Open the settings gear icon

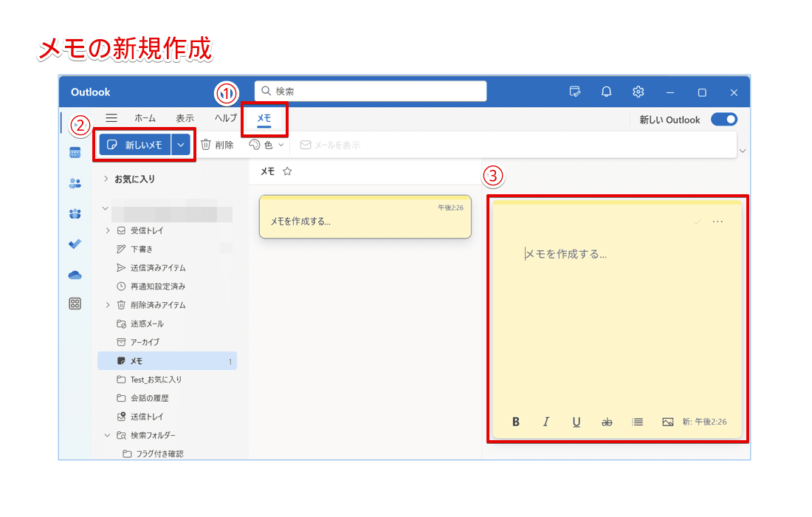pos(638,92)
